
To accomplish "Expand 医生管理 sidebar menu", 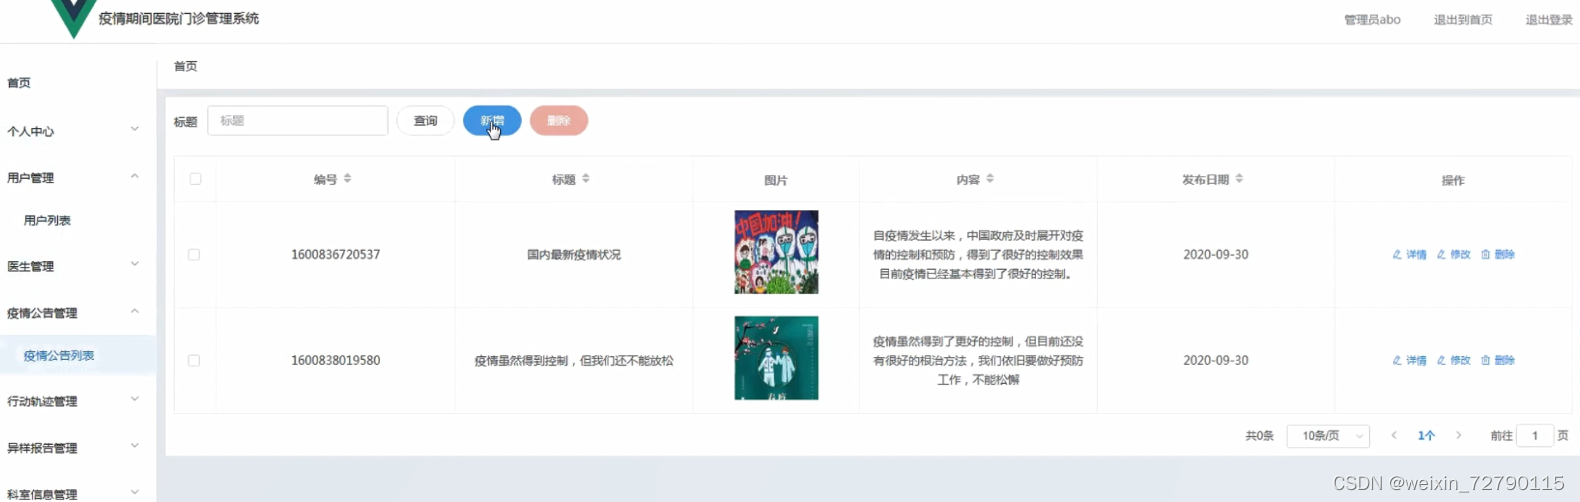I will pyautogui.click(x=78, y=266).
